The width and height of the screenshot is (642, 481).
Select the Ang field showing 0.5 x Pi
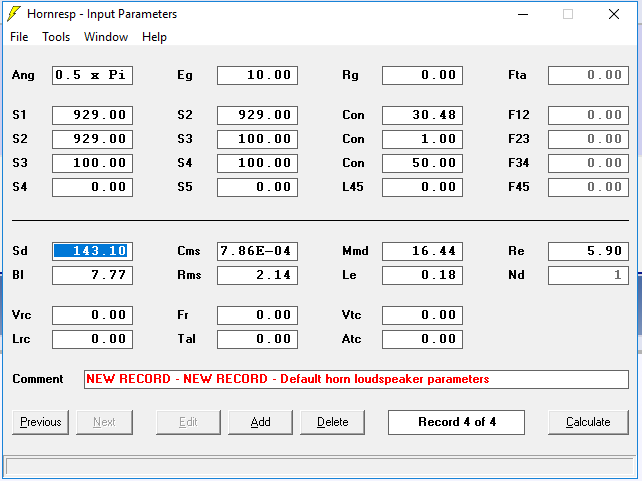(x=93, y=75)
